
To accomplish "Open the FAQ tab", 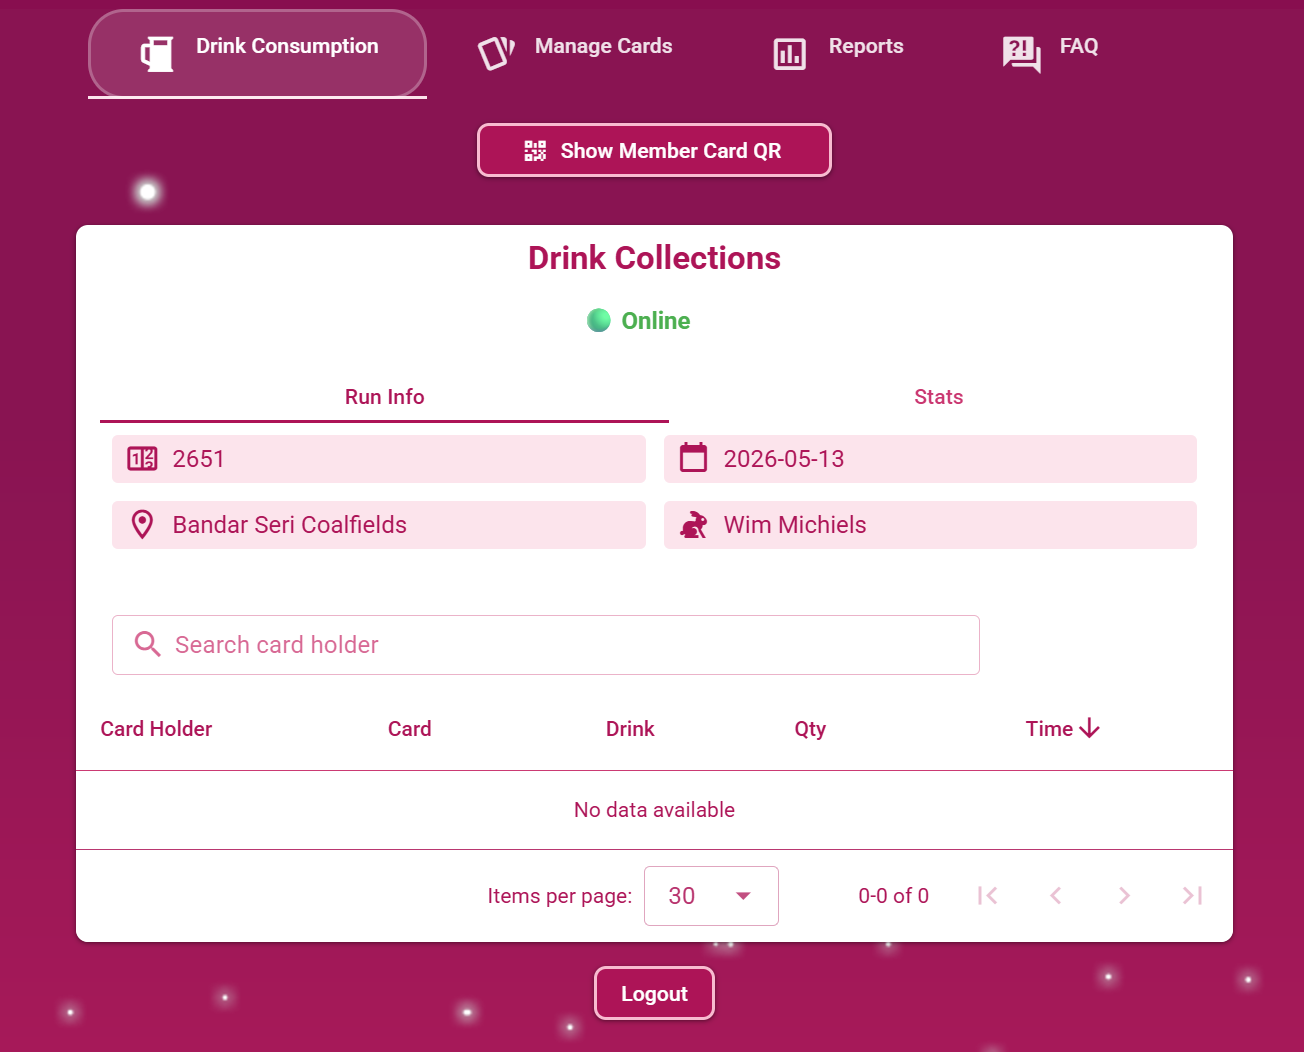I will point(1050,54).
